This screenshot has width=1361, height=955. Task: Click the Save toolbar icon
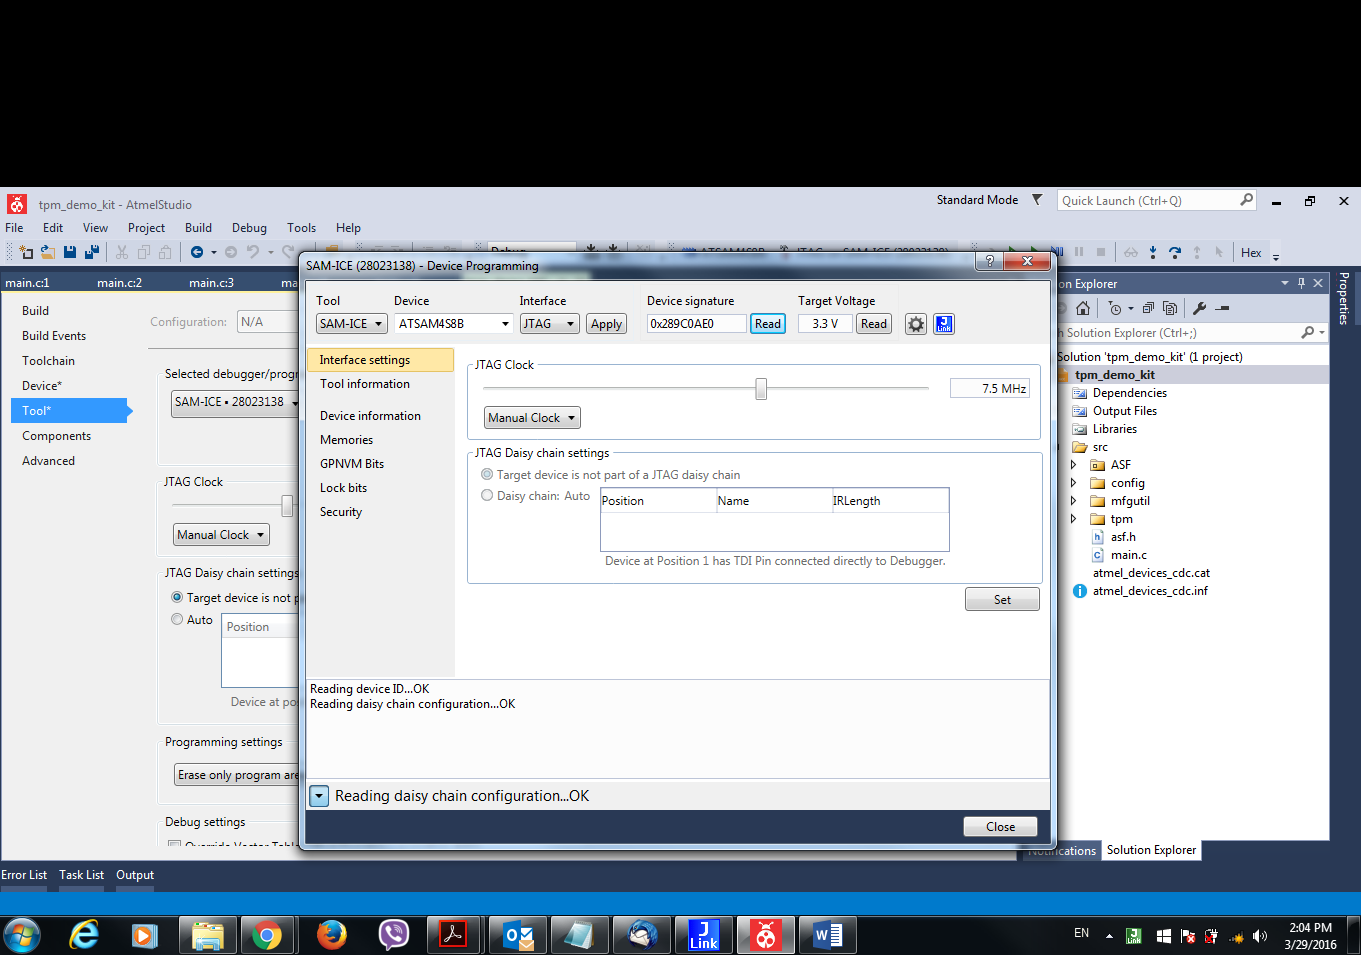70,252
